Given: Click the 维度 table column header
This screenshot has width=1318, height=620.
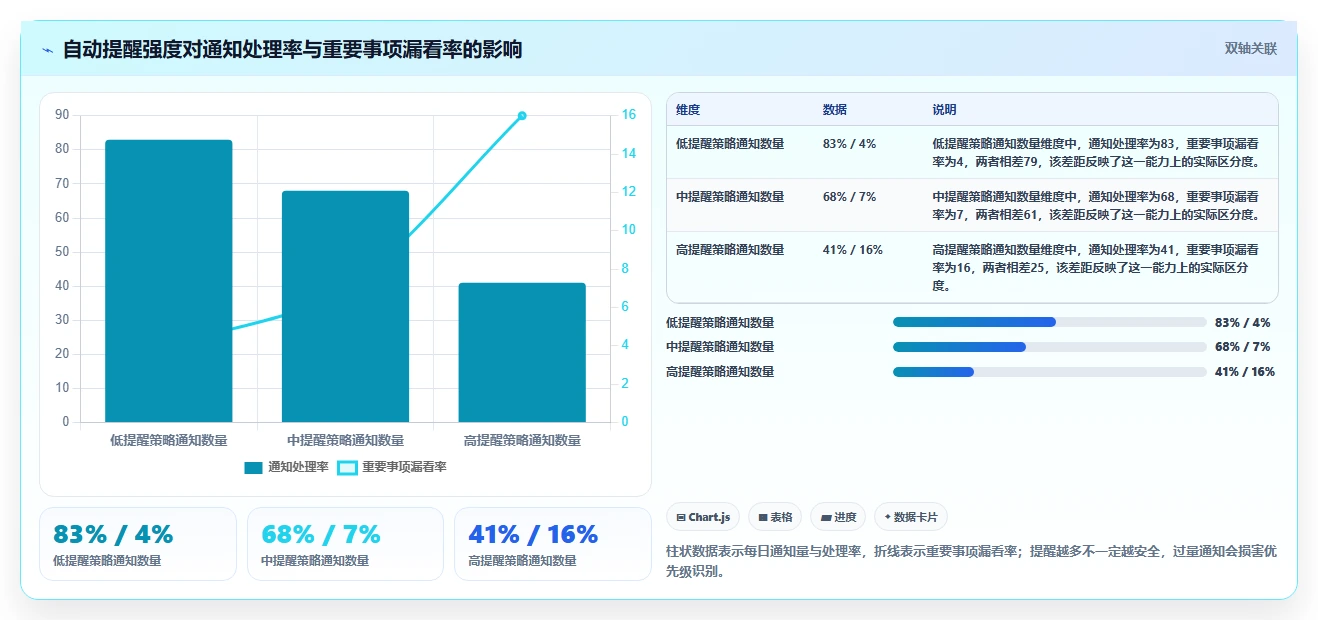Looking at the screenshot, I should (x=688, y=110).
